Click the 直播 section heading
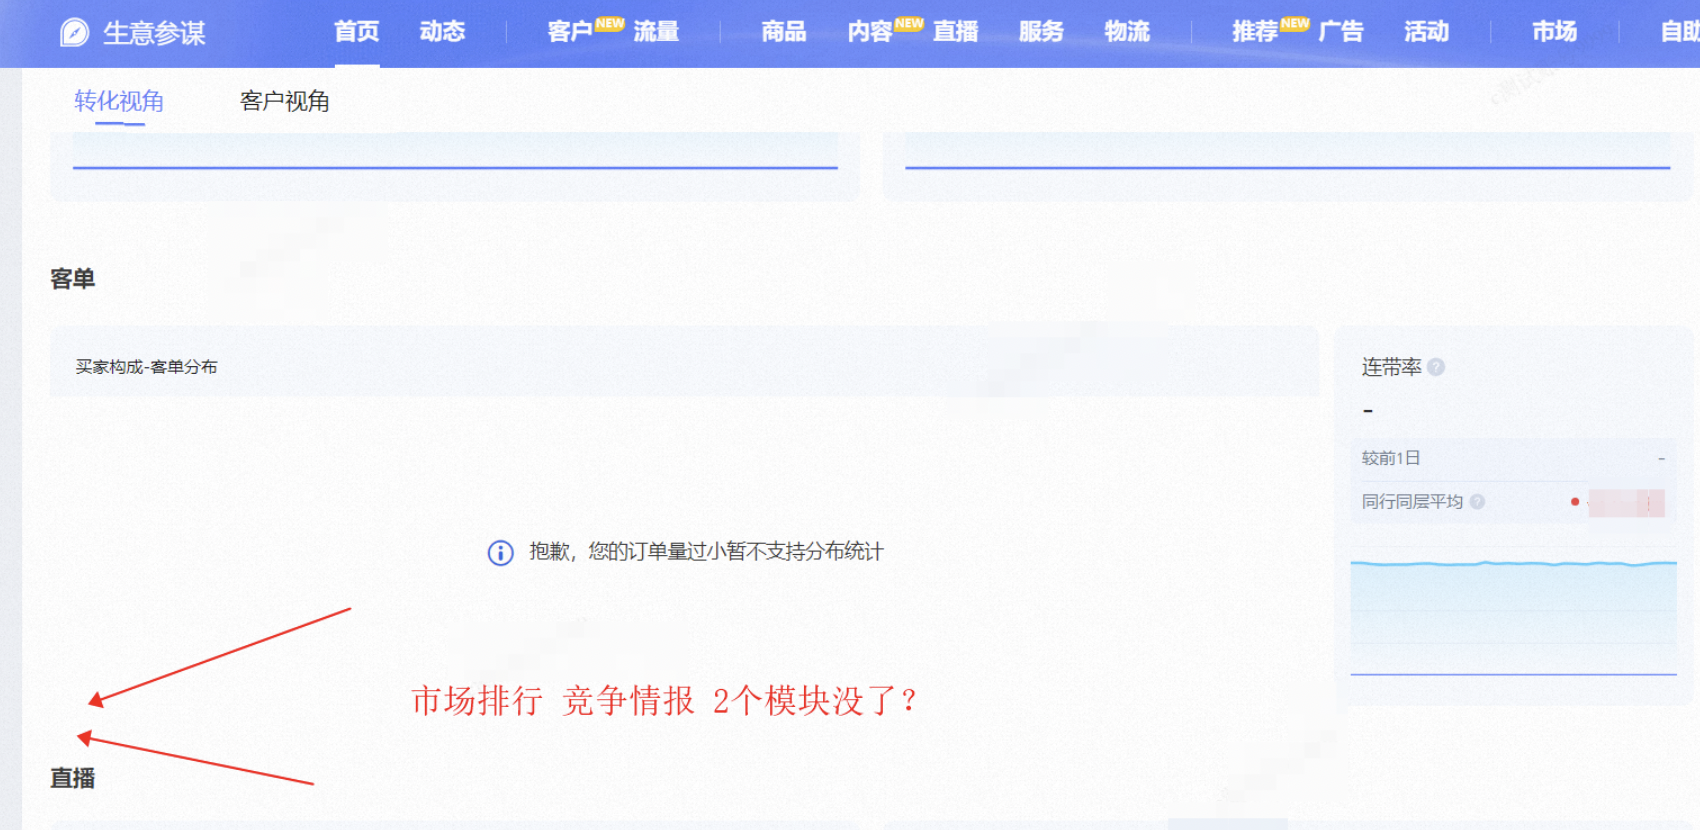The image size is (1700, 830). [73, 778]
